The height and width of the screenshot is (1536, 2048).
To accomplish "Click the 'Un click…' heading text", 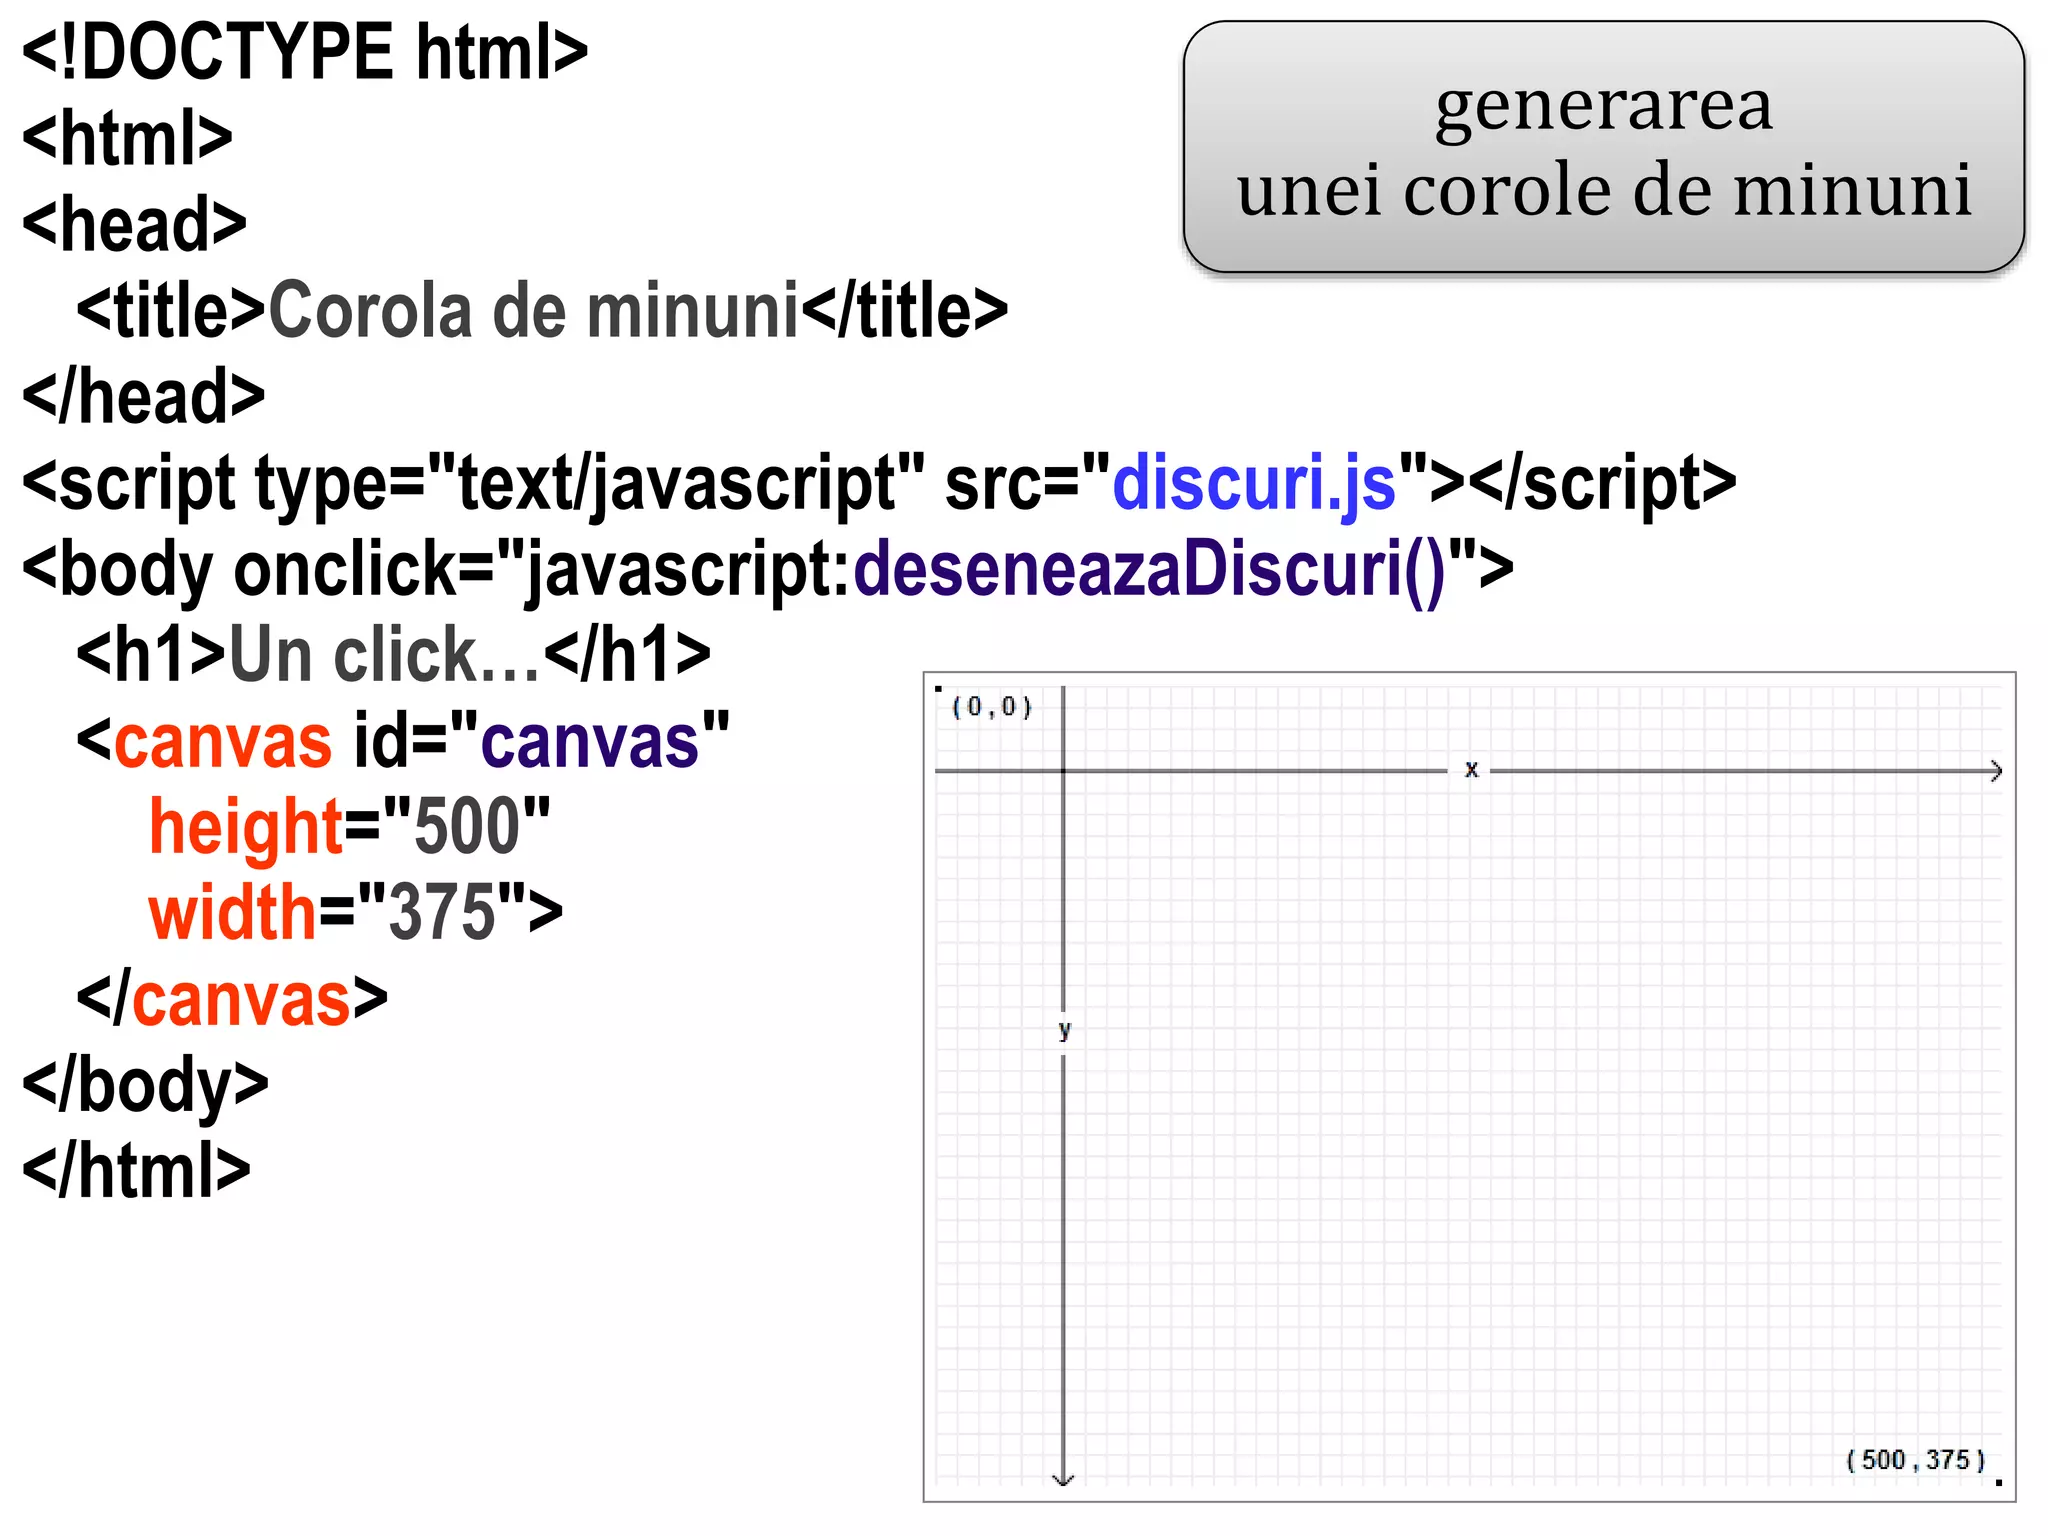I will point(385,656).
